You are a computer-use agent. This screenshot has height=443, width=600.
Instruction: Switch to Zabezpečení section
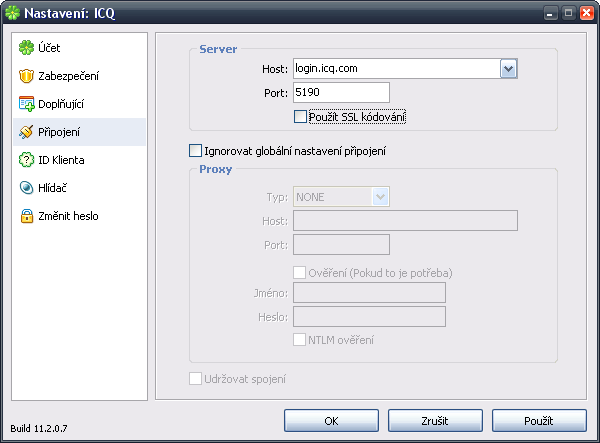click(x=79, y=76)
